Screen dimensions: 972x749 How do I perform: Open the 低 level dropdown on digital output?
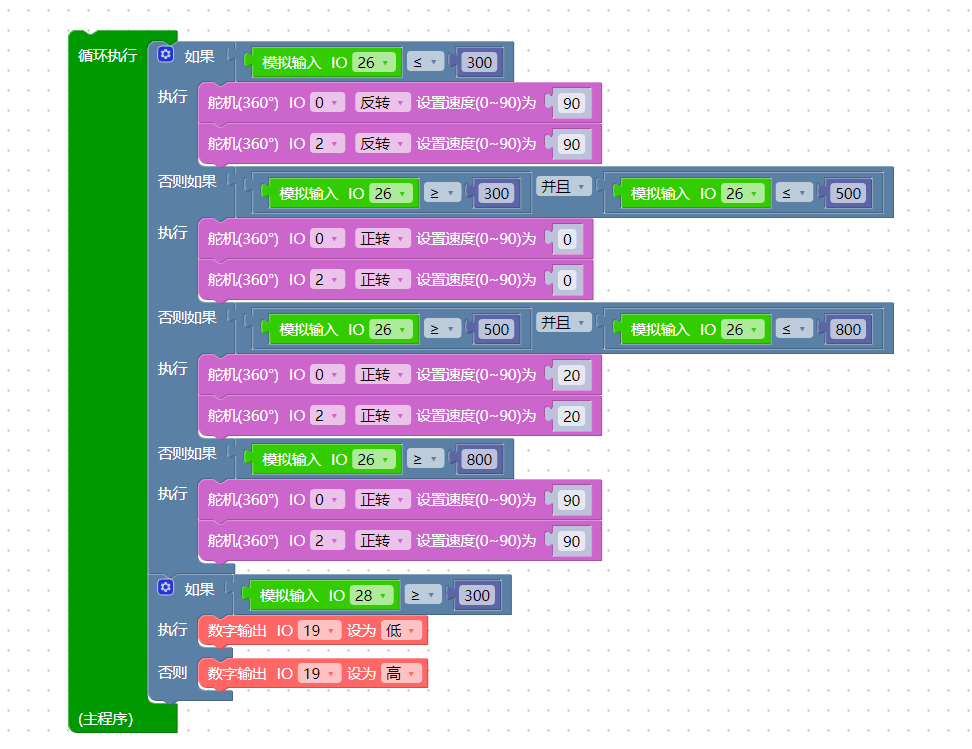[x=402, y=631]
